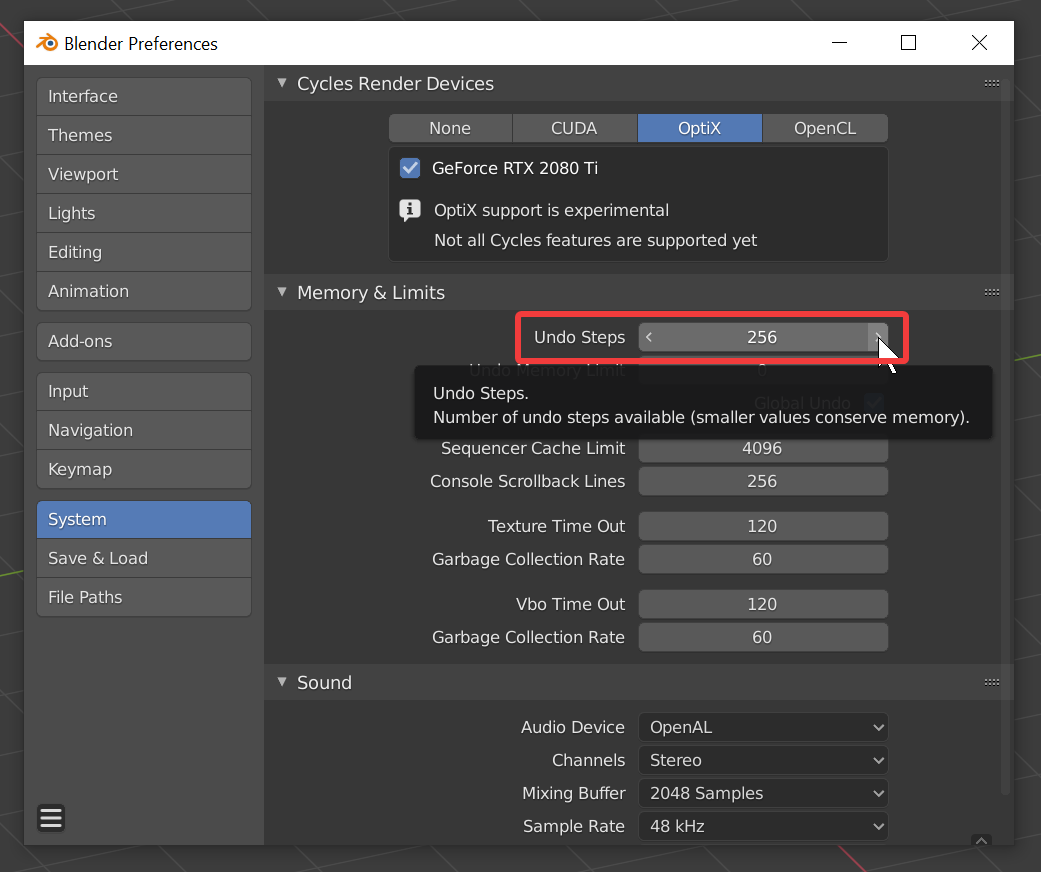
Task: Collapse the Cycles Render Devices panel
Action: [x=282, y=83]
